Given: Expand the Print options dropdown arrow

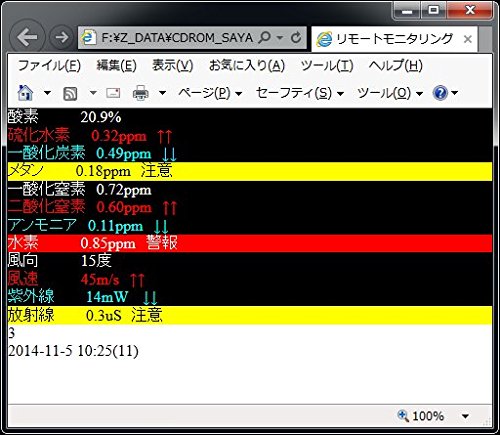Looking at the screenshot, I should point(162,93).
